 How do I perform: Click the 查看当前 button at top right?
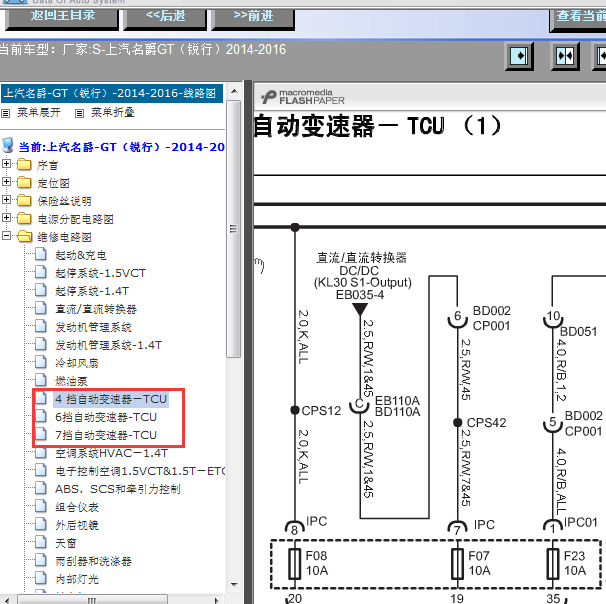(x=578, y=19)
